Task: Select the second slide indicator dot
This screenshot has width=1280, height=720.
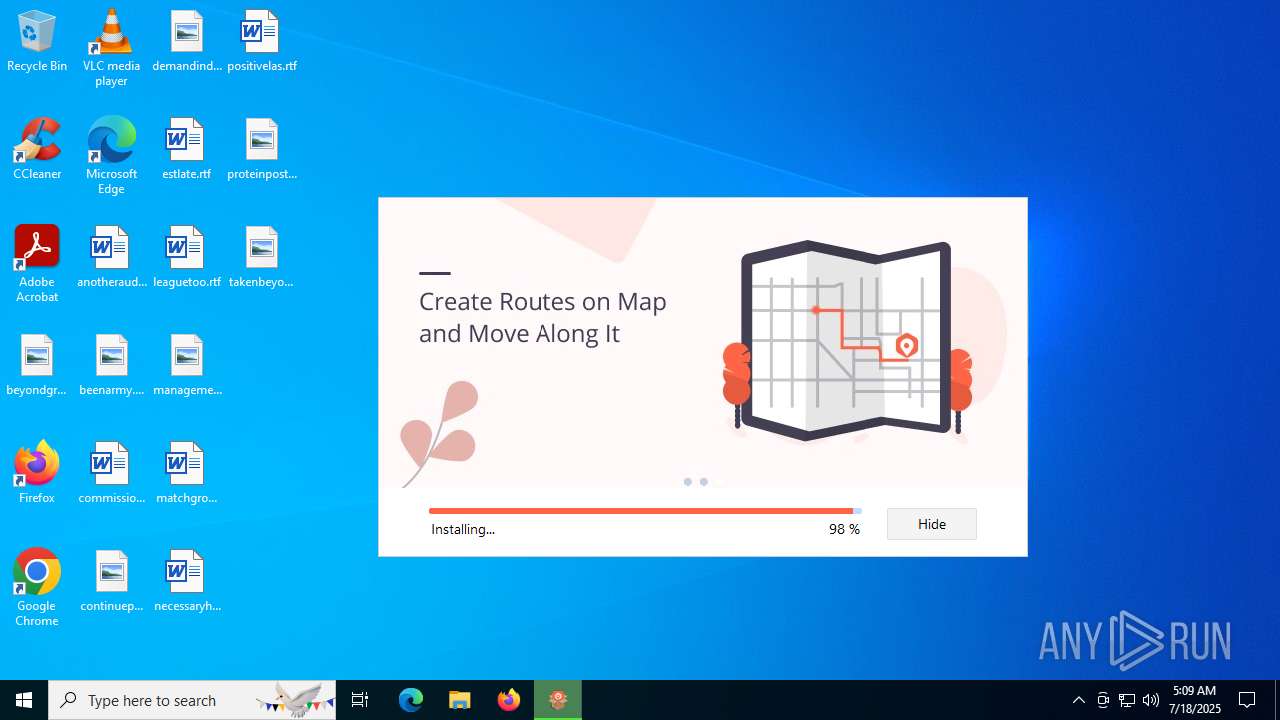Action: [x=704, y=482]
